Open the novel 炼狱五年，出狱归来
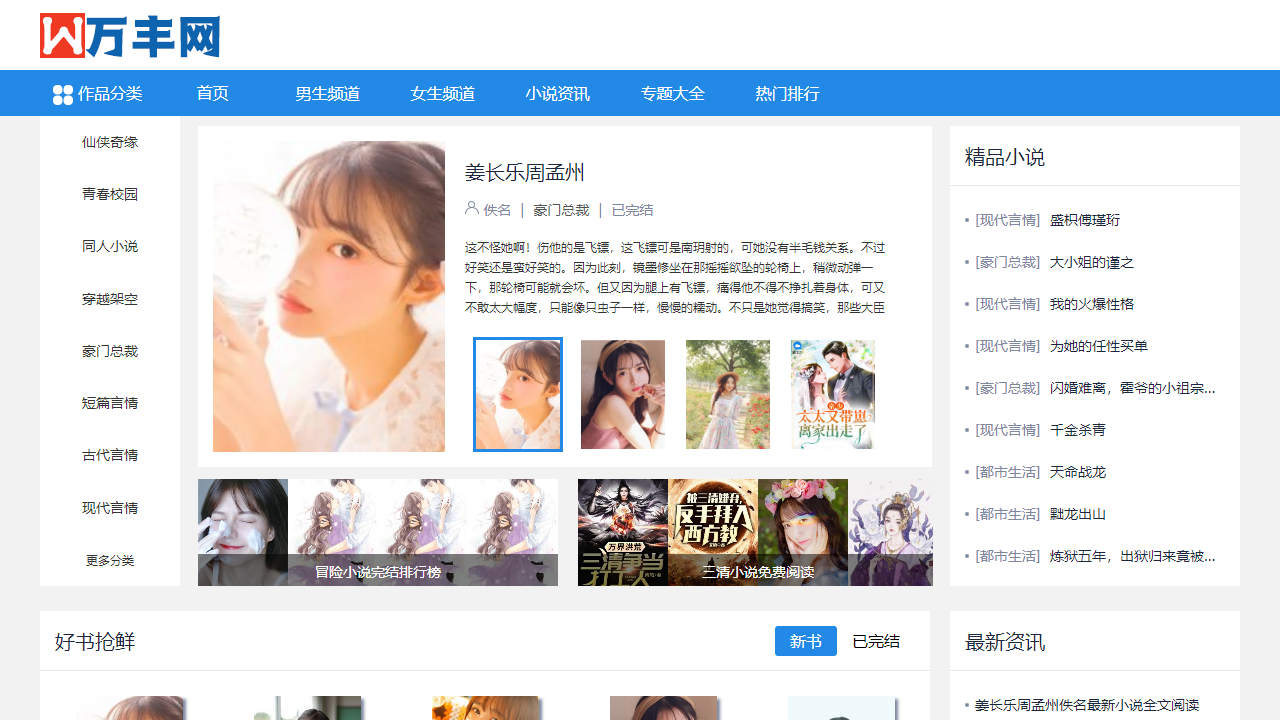The width and height of the screenshot is (1280, 720). pyautogui.click(x=1133, y=556)
